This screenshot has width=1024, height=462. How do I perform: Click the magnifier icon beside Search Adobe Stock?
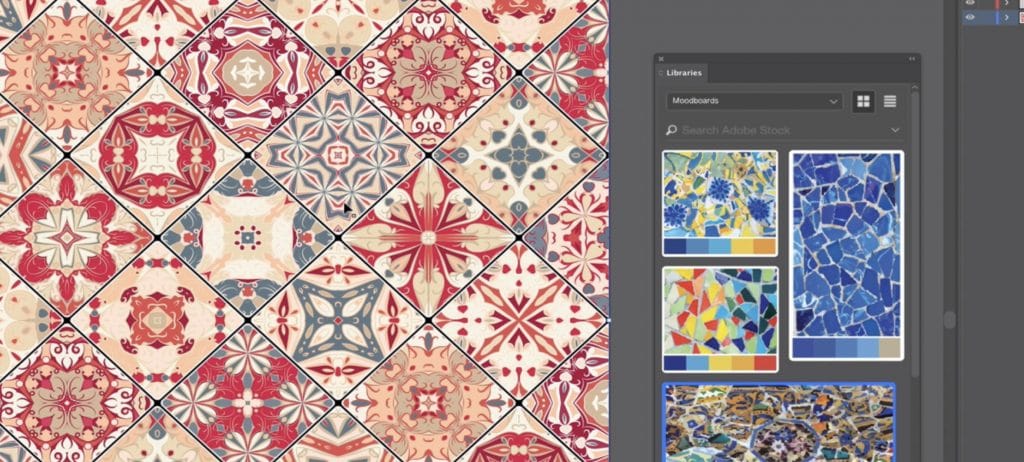click(671, 130)
